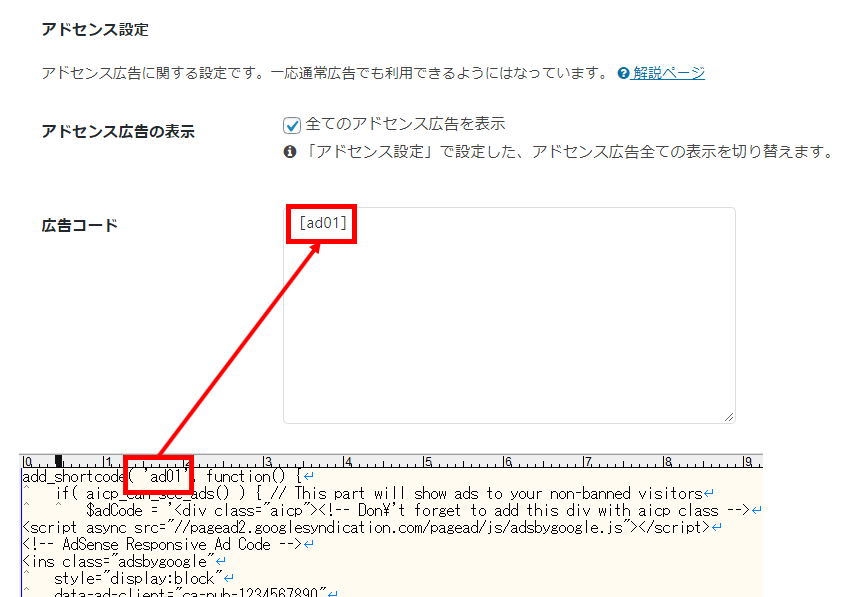The height and width of the screenshot is (597, 855).
Task: Click ruler mark 5 in the editor
Action: pos(428,462)
